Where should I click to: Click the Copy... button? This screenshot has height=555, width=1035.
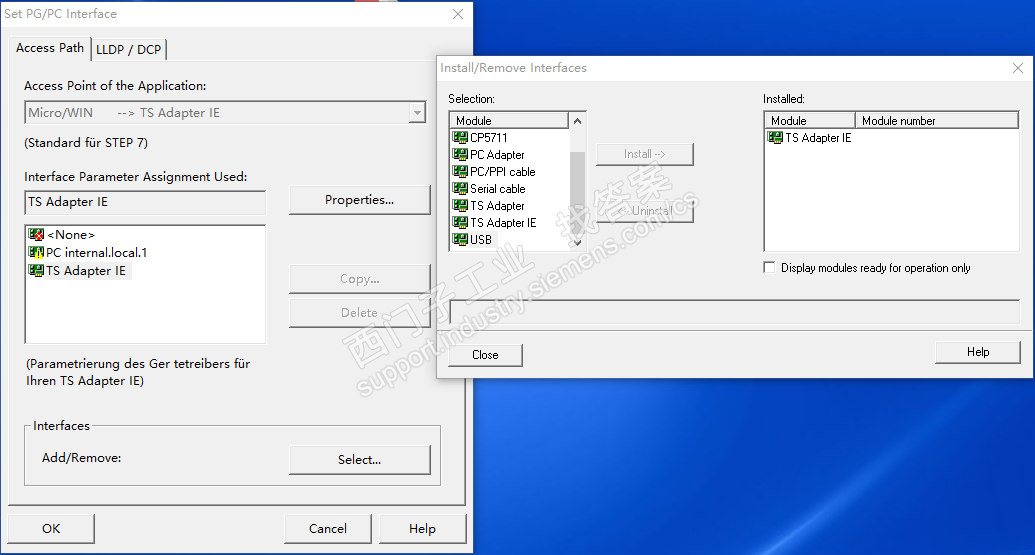(360, 279)
